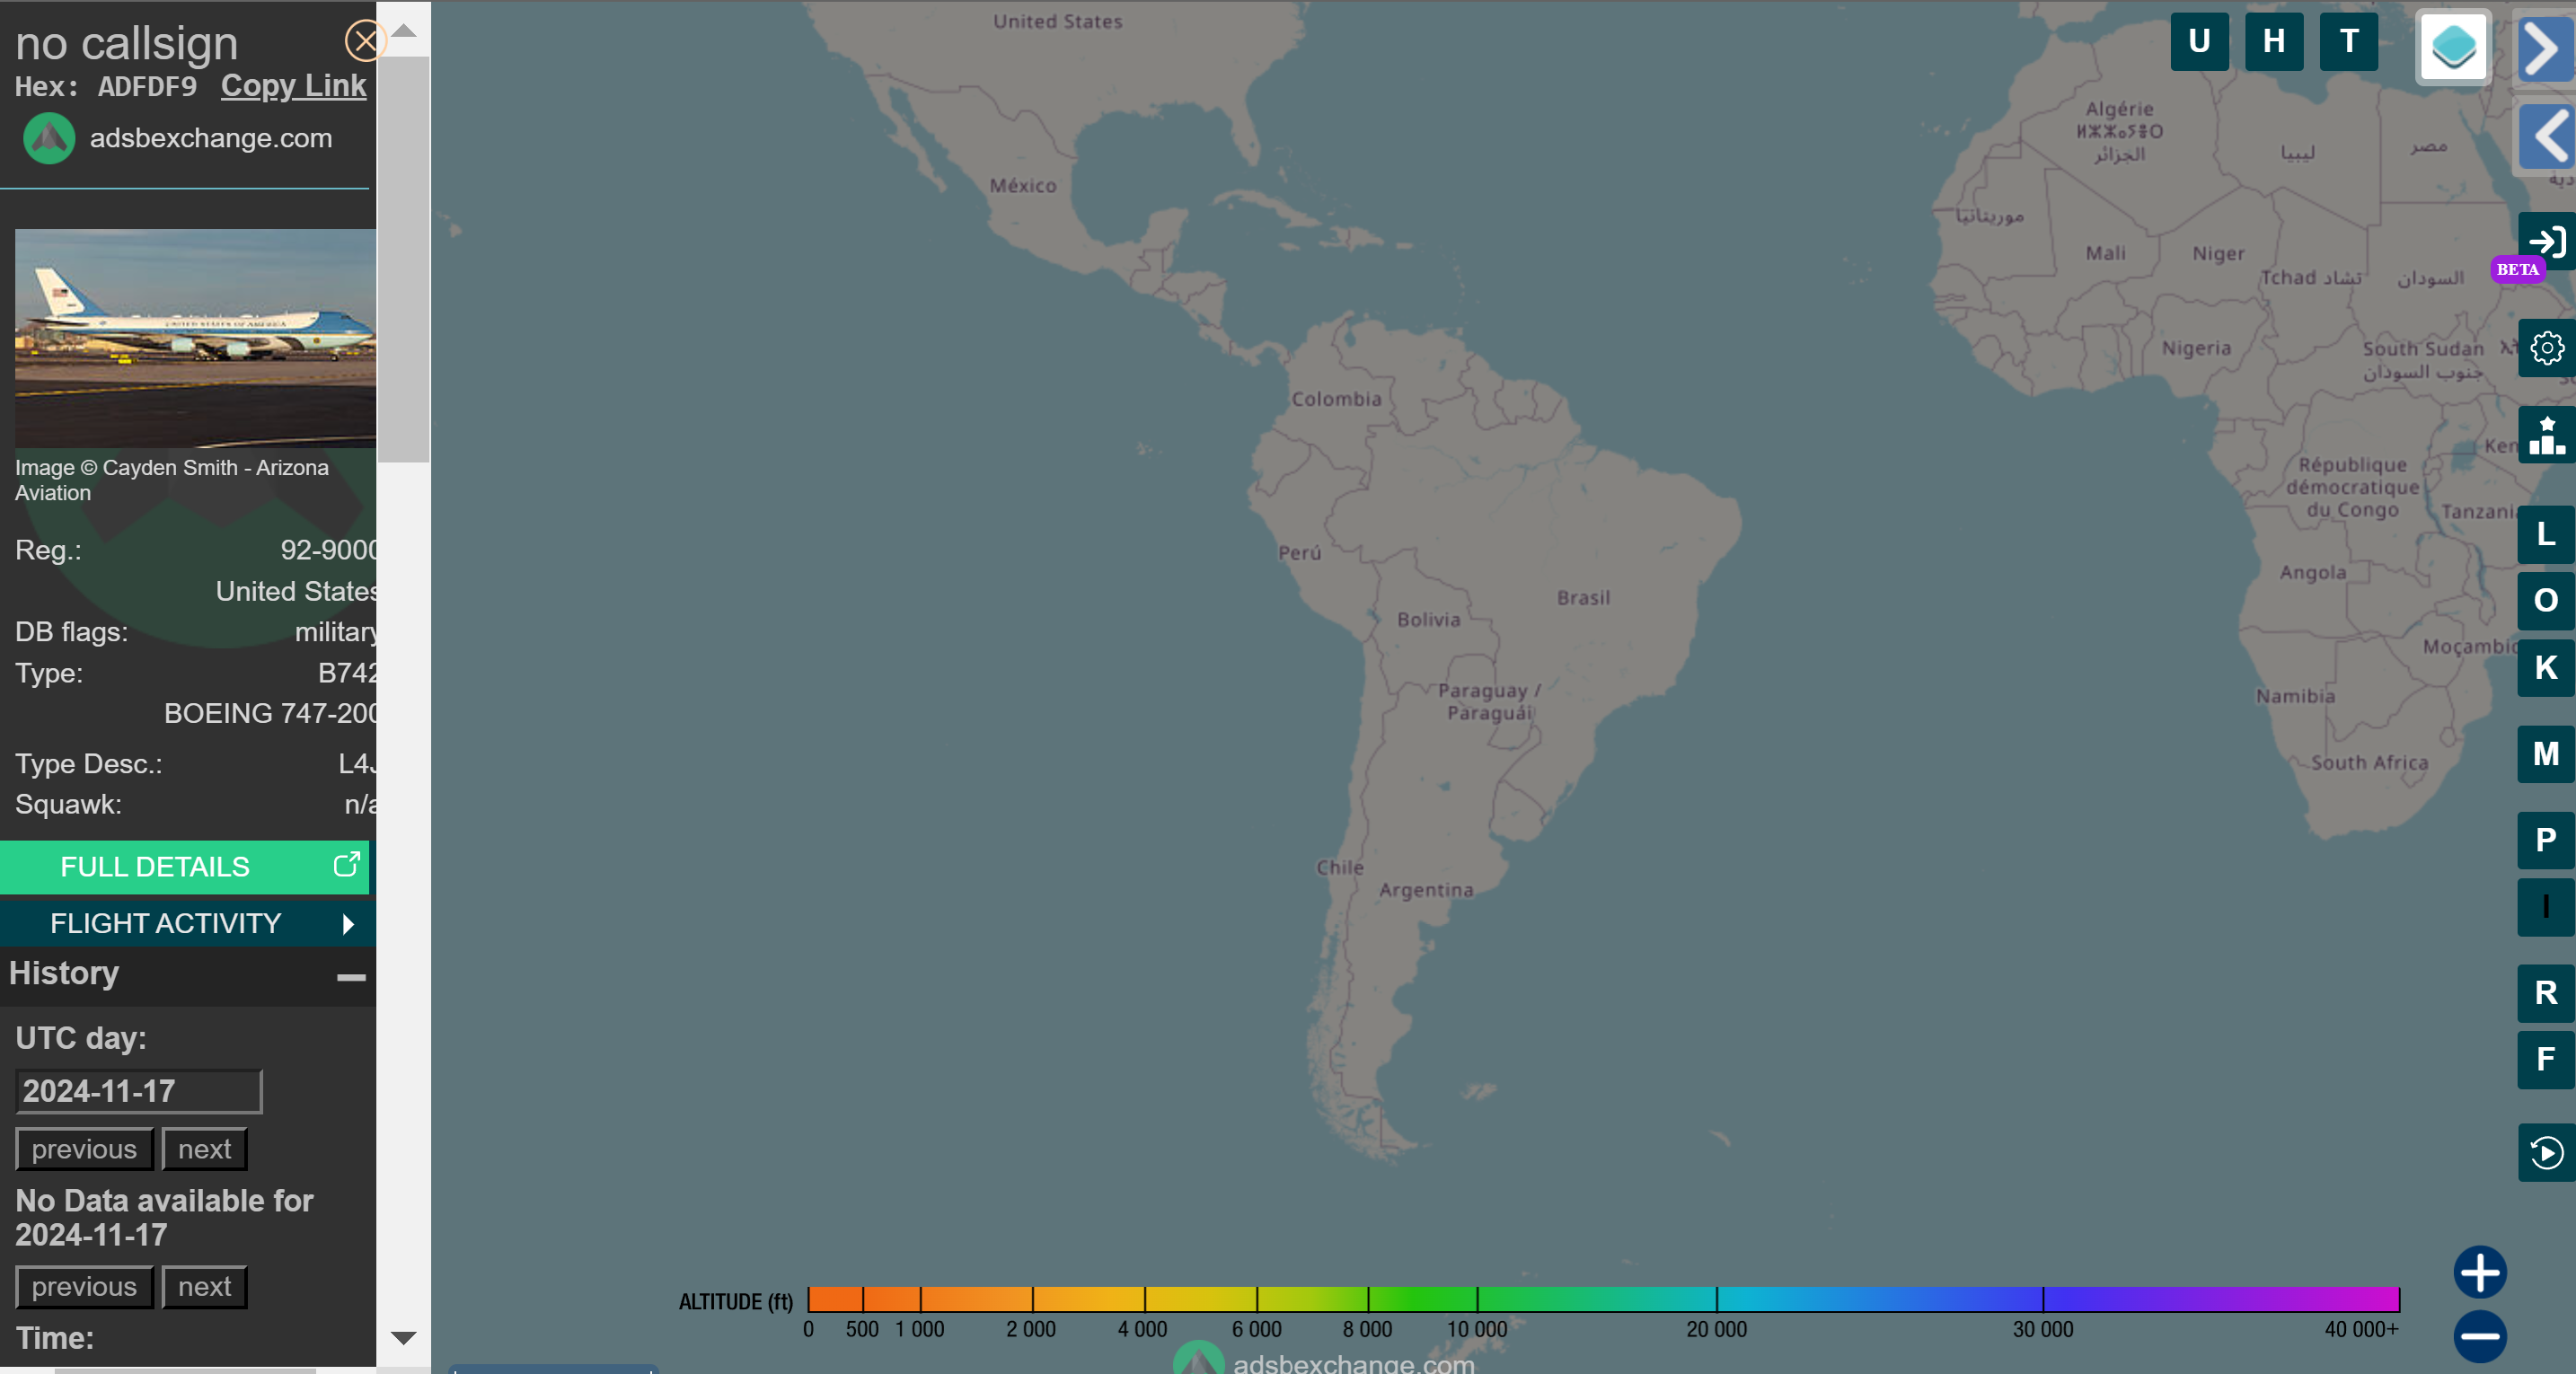Toggle the P map option button
Screen dimensions: 2576x1374
[2546, 840]
